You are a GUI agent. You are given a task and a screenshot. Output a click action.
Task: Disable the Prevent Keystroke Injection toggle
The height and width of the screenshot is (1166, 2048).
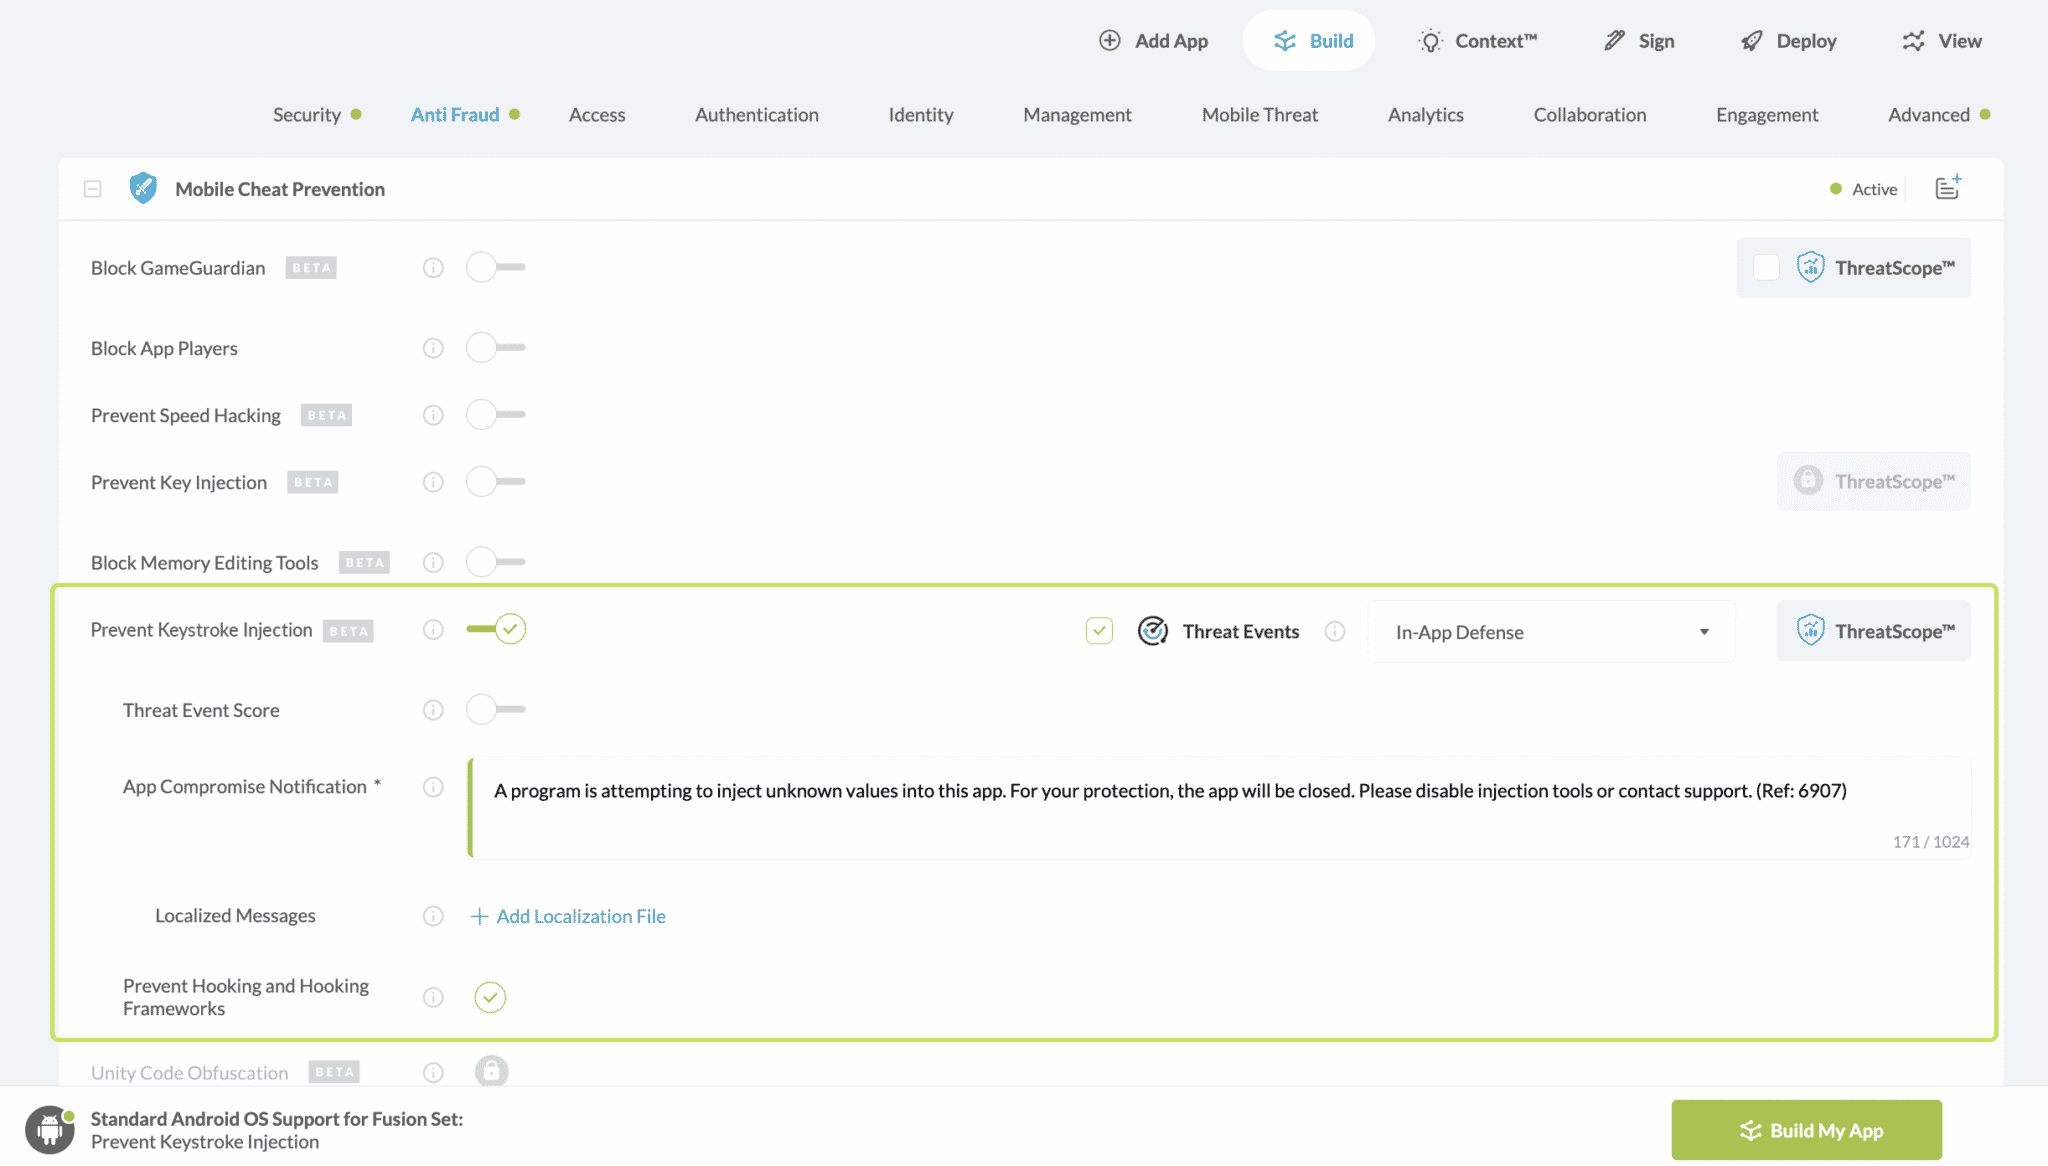495,629
